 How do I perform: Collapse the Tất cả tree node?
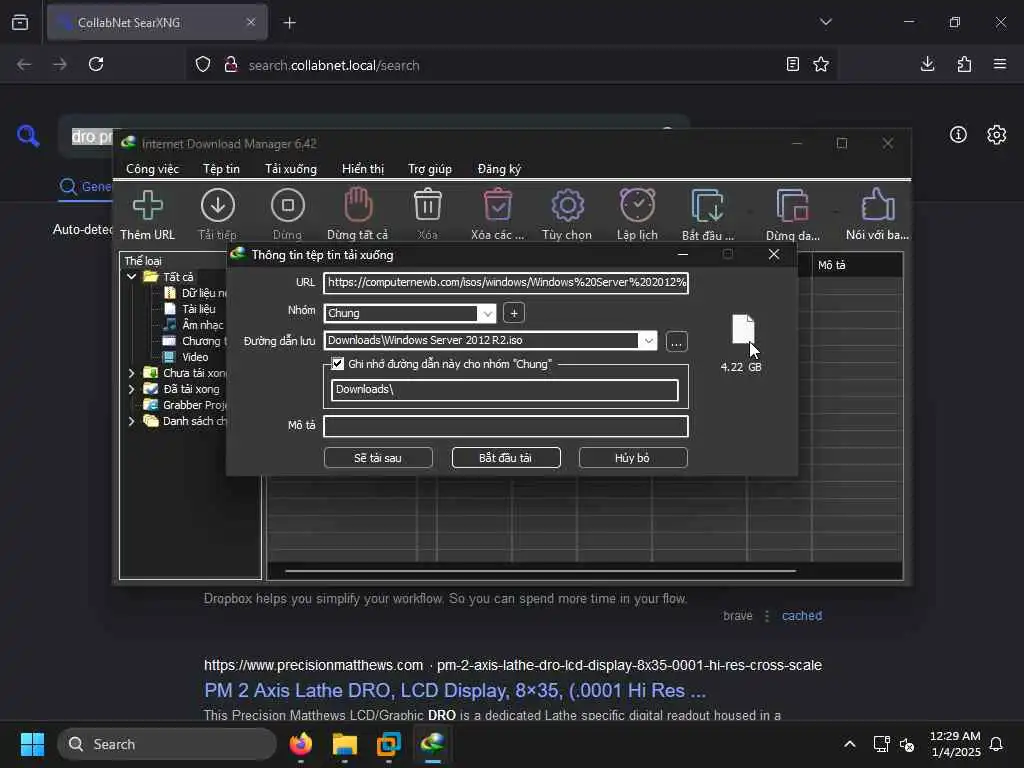(x=131, y=277)
